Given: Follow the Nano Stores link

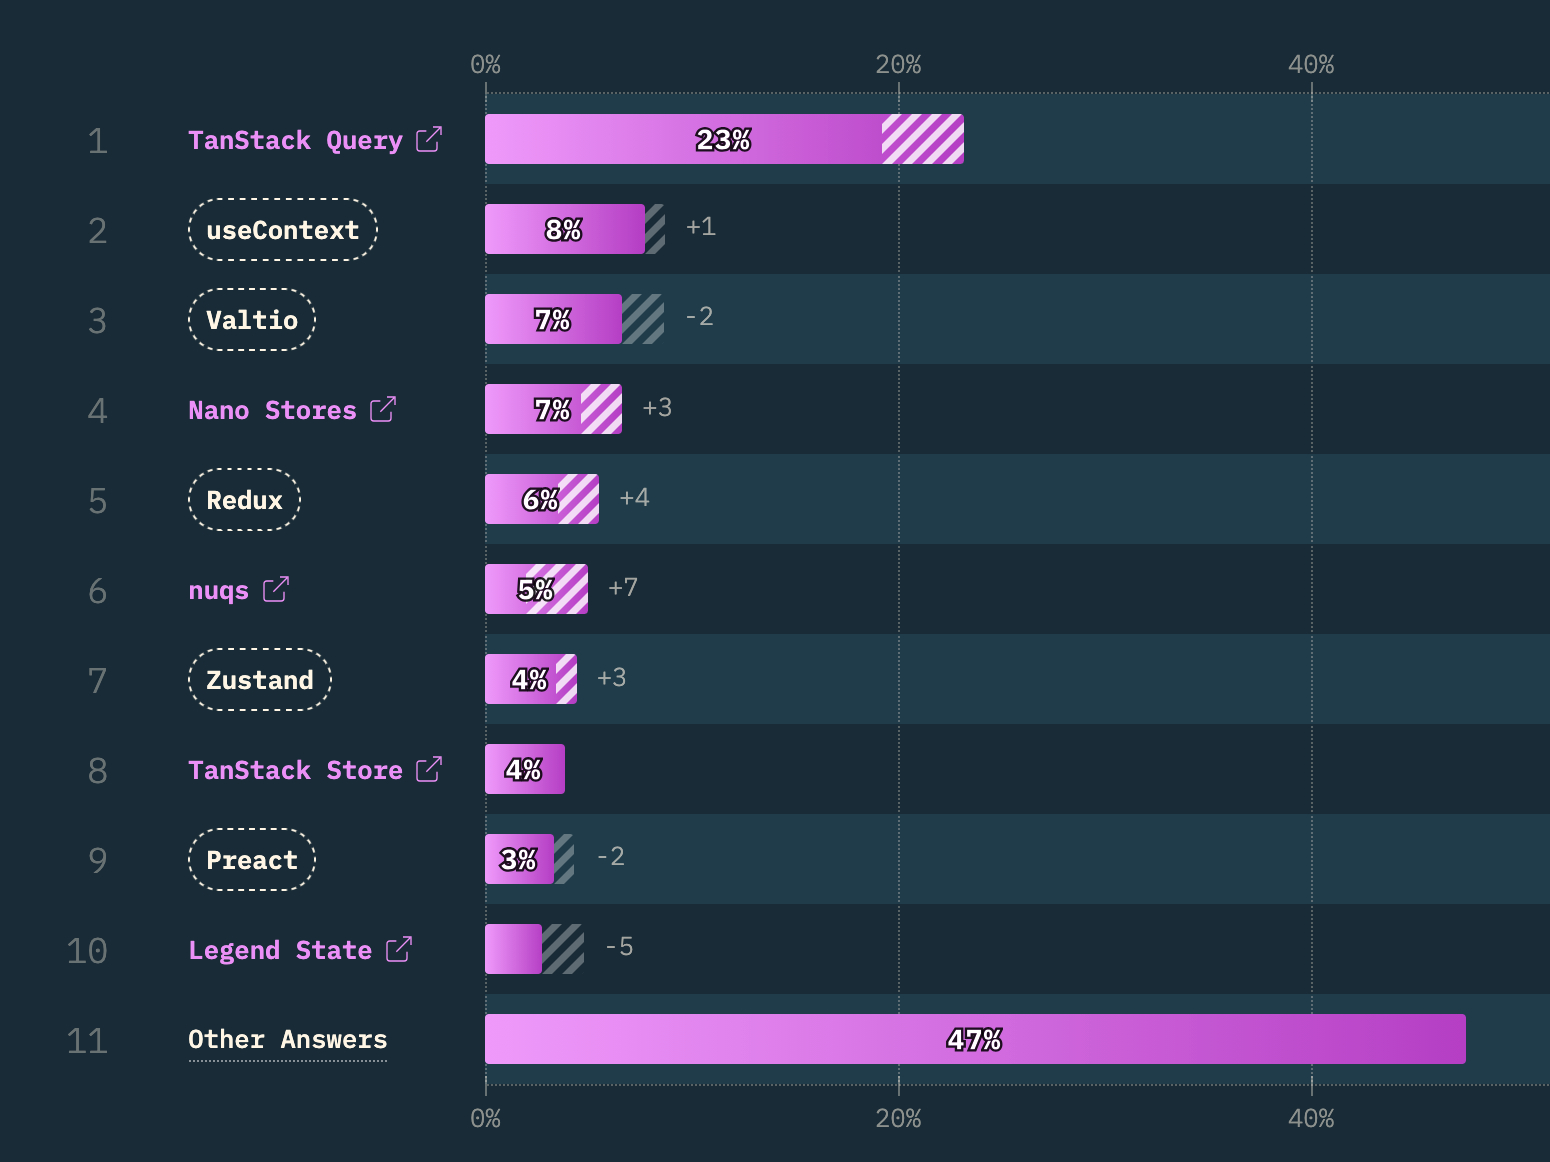Looking at the screenshot, I should pos(272,410).
